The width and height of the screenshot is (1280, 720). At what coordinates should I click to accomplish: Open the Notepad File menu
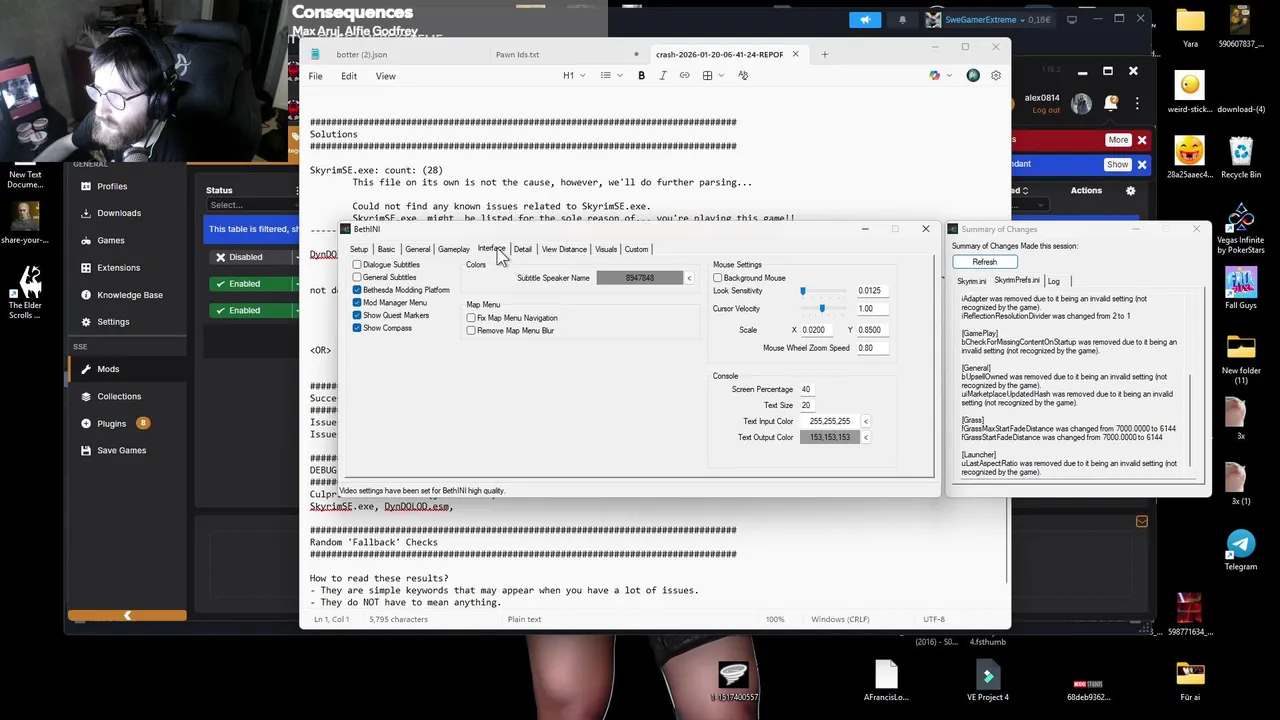pyautogui.click(x=315, y=76)
